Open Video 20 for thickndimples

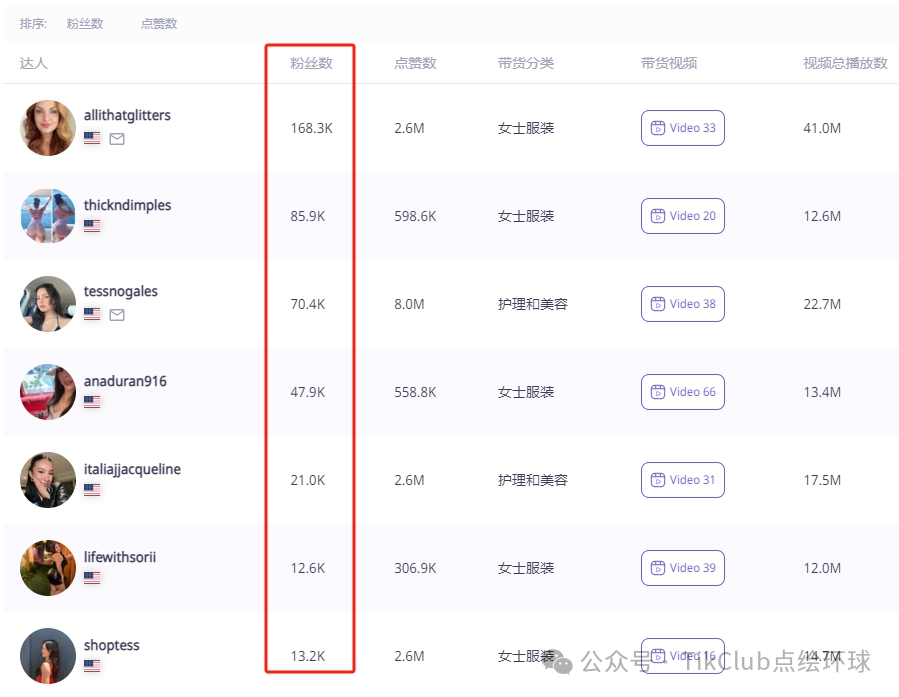(682, 216)
